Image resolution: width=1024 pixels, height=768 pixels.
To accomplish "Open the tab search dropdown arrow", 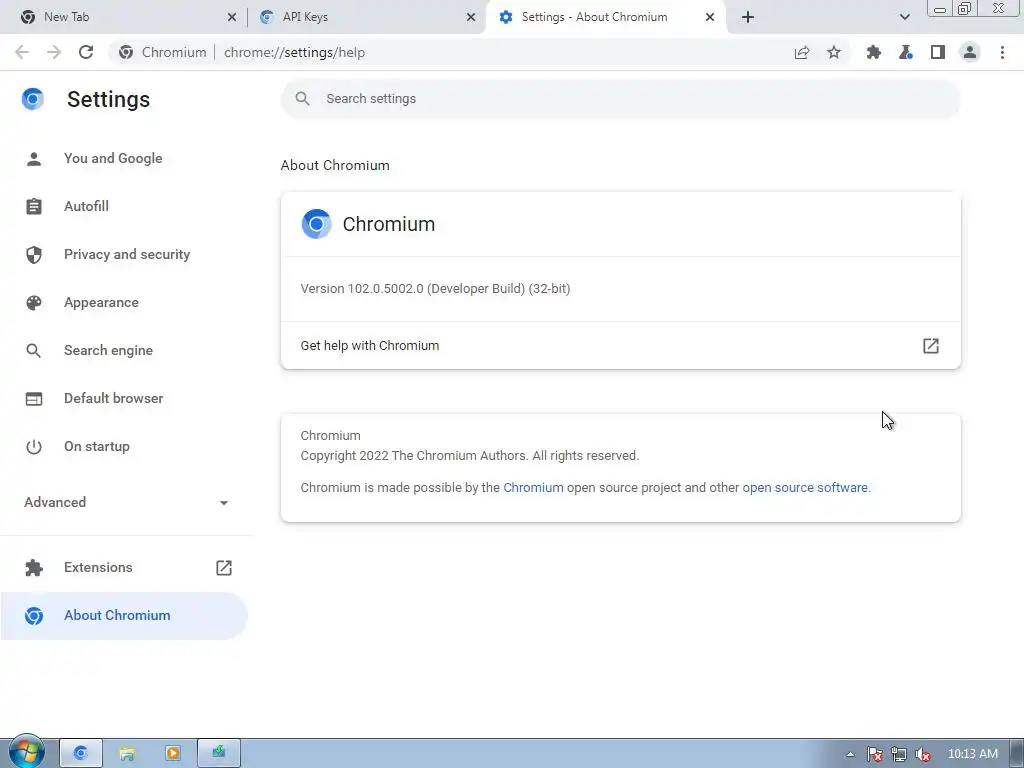I will tap(904, 17).
